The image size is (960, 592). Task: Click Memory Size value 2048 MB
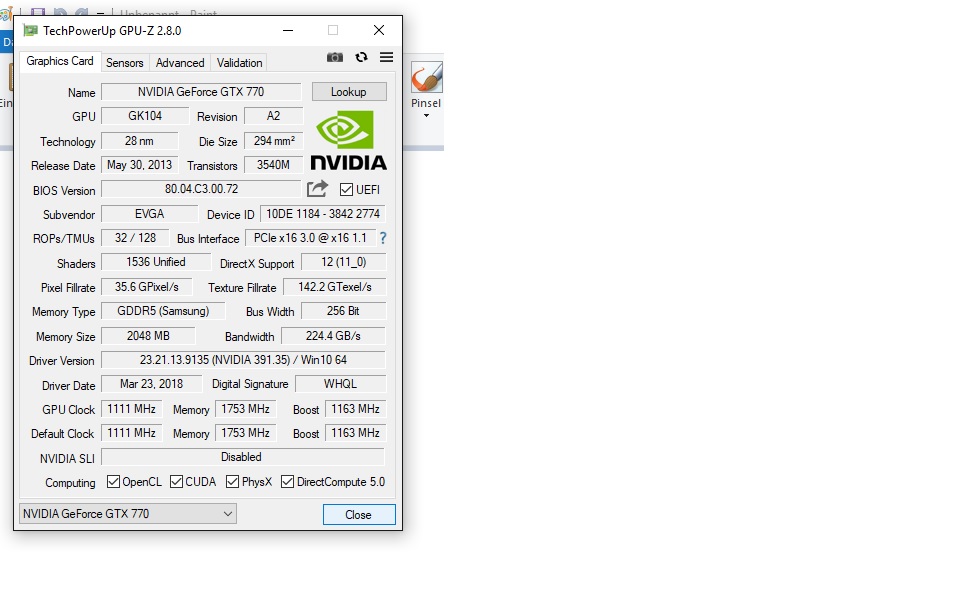coord(148,335)
